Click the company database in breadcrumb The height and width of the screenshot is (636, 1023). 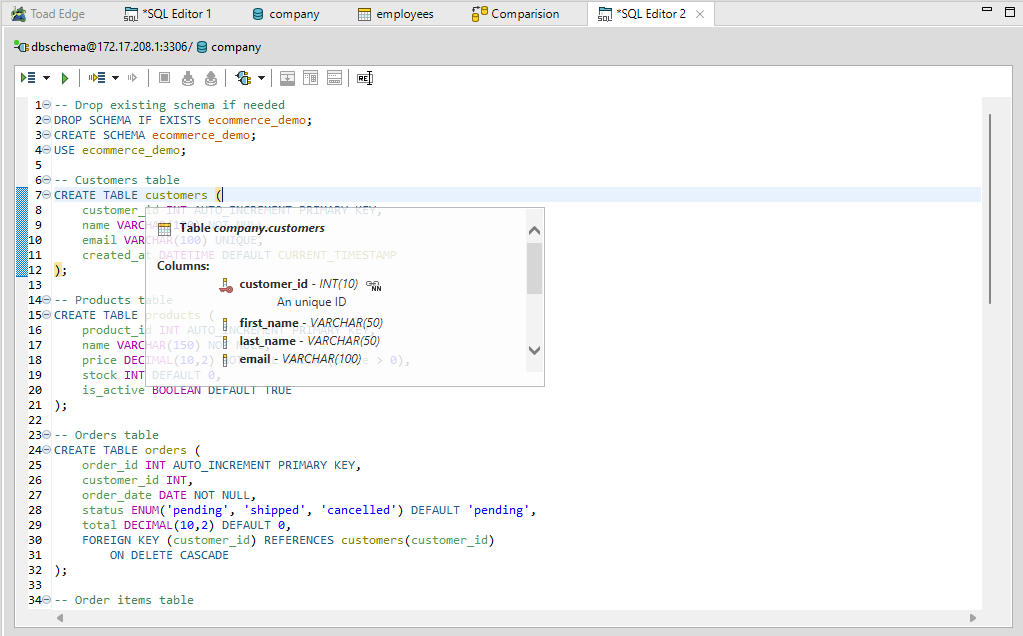click(x=229, y=47)
